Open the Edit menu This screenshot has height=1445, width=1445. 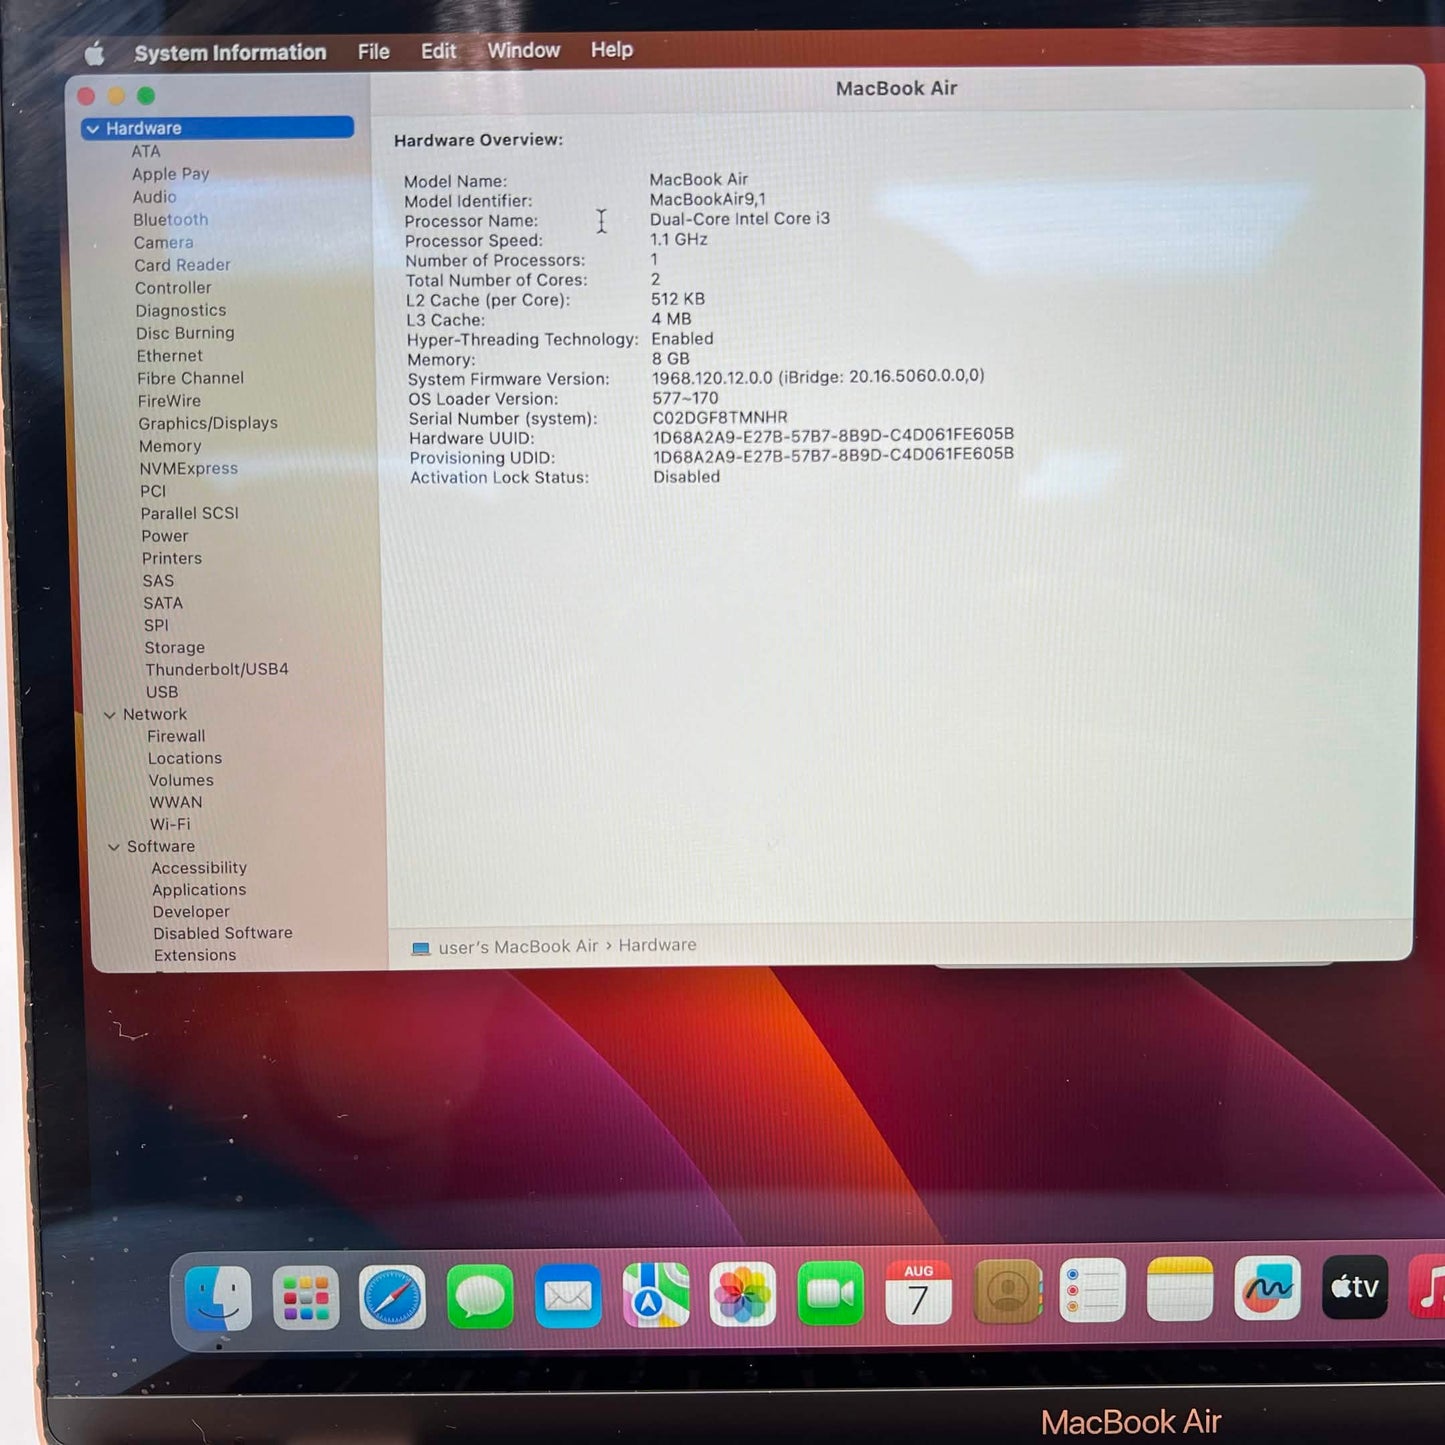pos(438,50)
